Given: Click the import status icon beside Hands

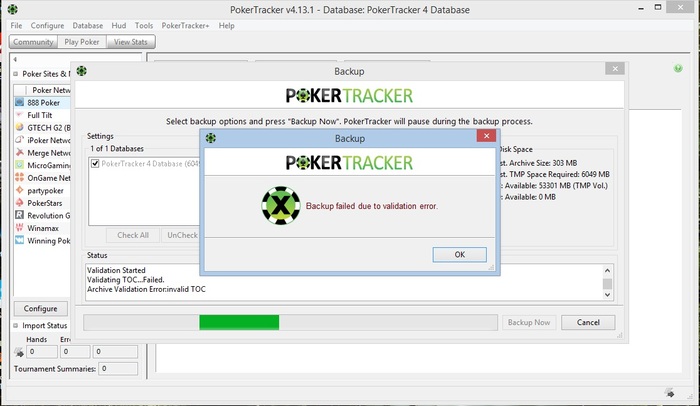Looking at the screenshot, I should tap(19, 352).
